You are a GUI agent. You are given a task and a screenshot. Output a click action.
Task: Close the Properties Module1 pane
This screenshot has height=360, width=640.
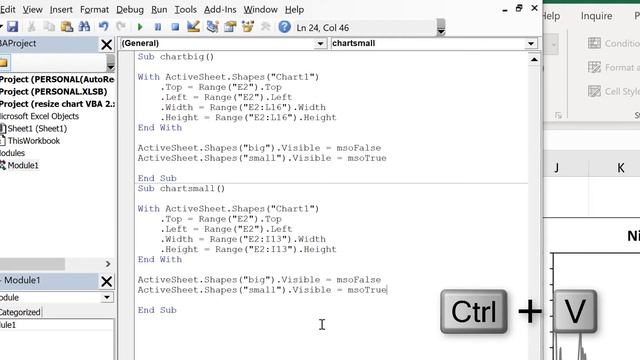point(107,281)
